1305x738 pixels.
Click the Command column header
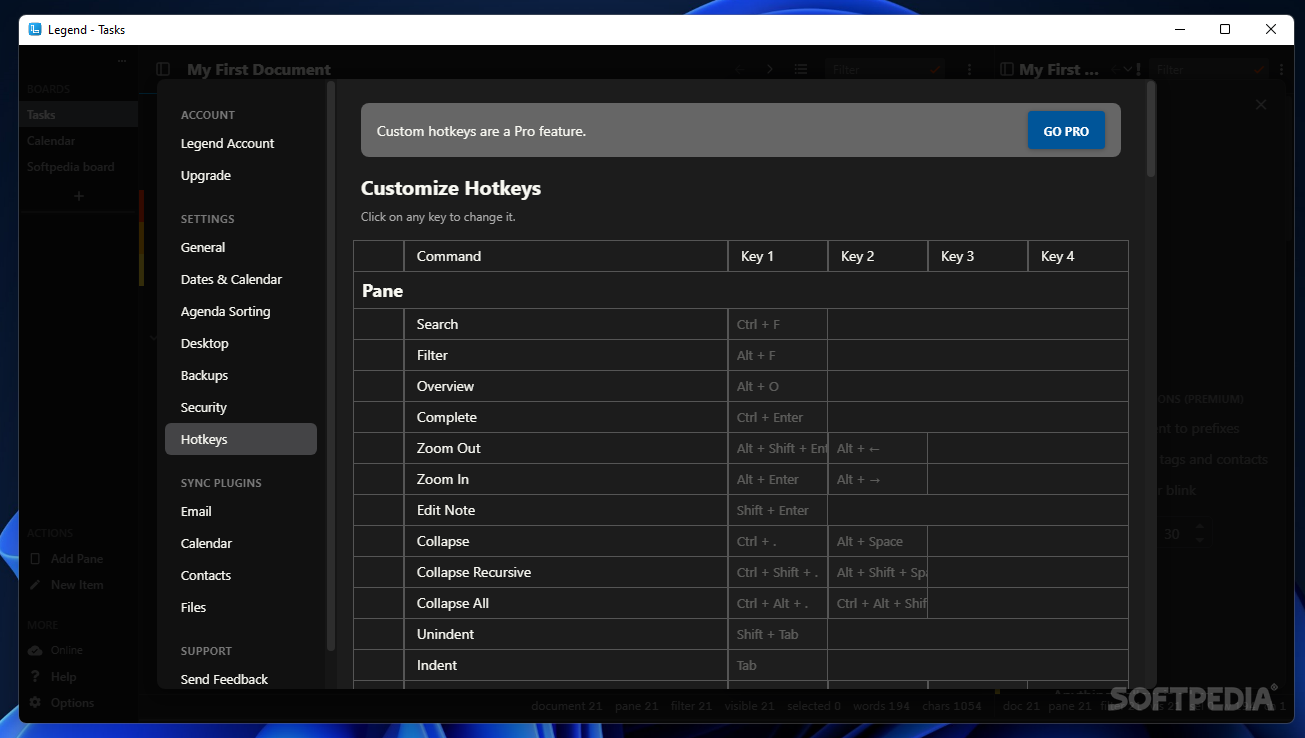[566, 256]
